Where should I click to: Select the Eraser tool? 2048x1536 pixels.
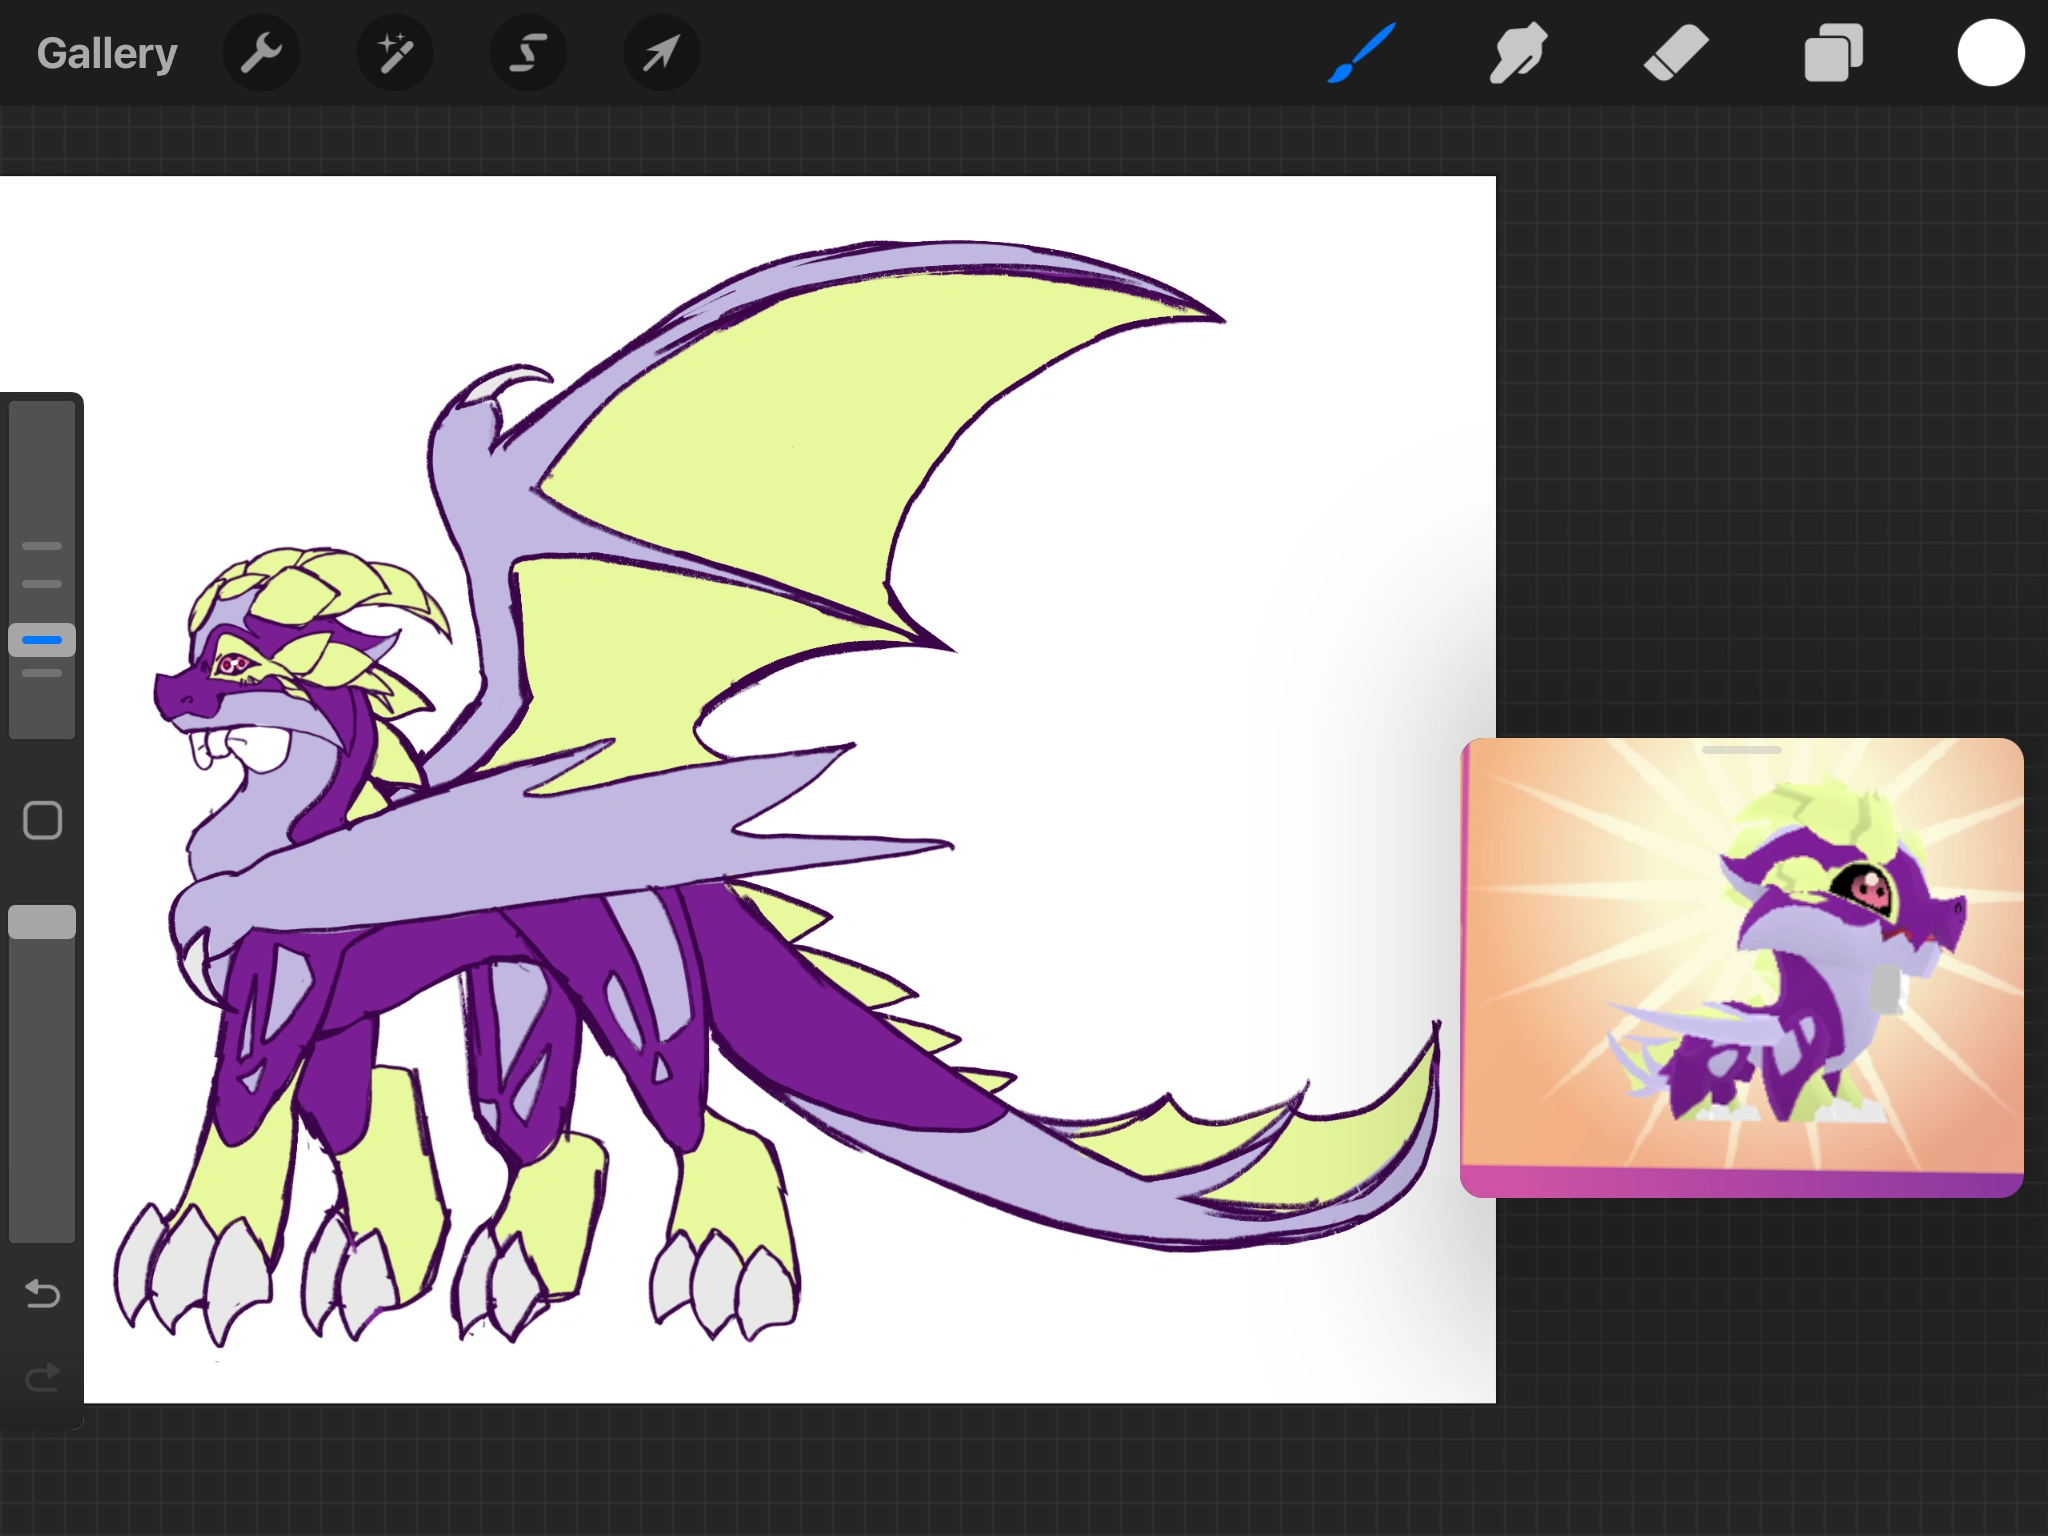pyautogui.click(x=1674, y=52)
